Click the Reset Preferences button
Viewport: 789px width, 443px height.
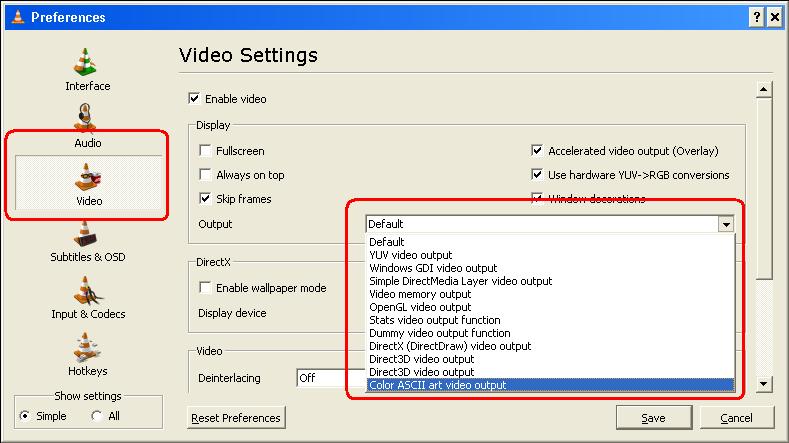click(x=236, y=418)
